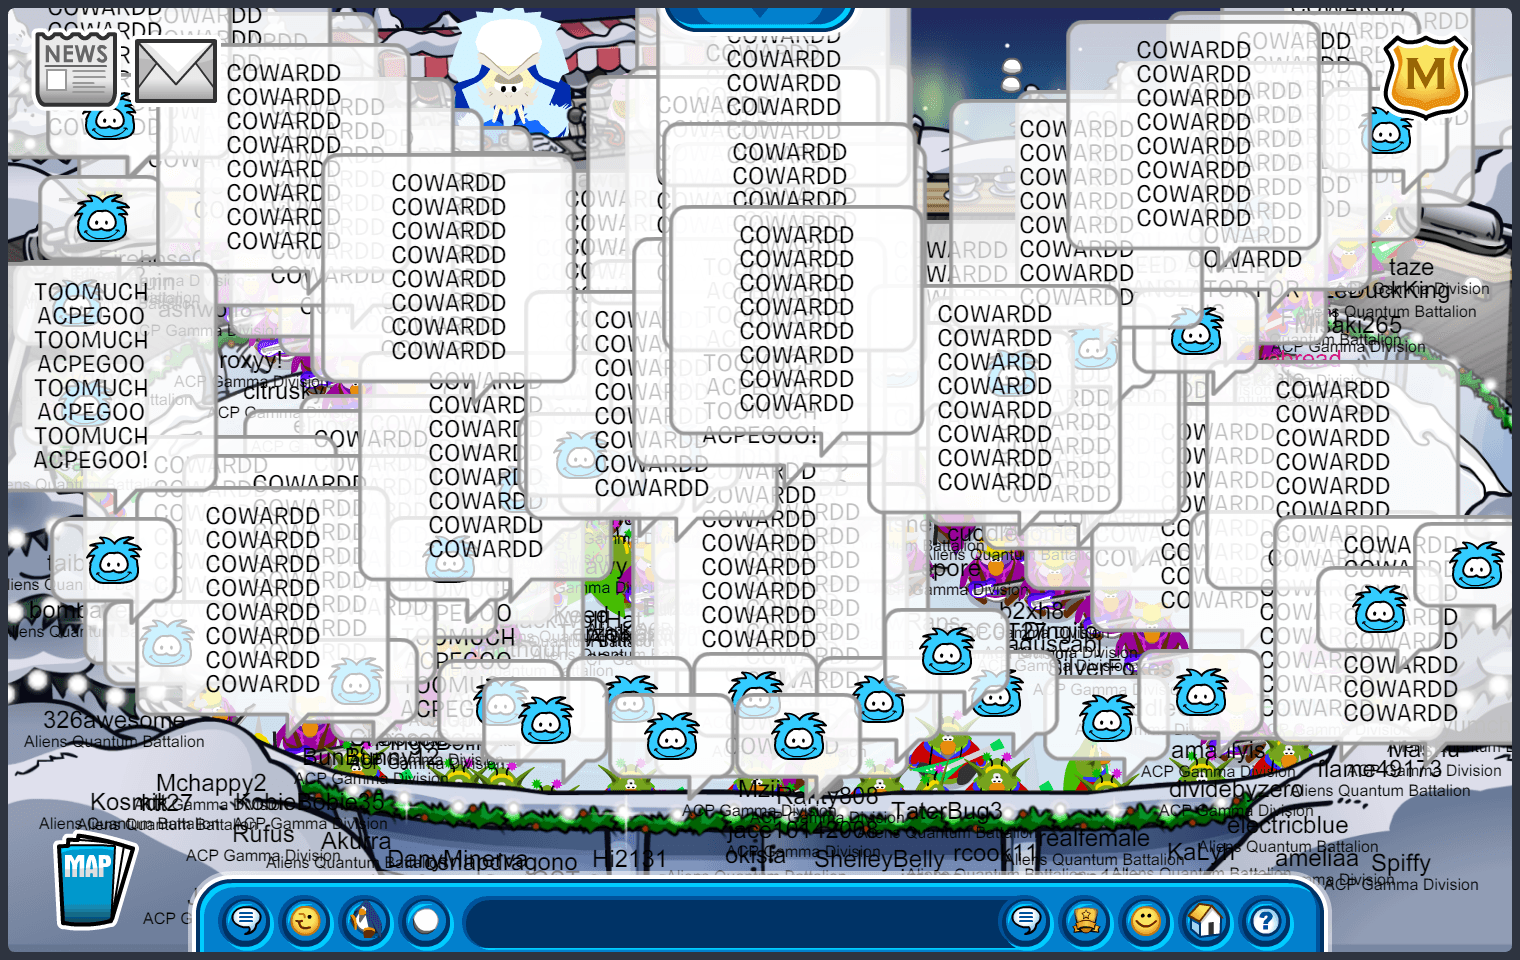Open the help question mark icon
Screen dimensions: 1520x960
coord(1266,920)
